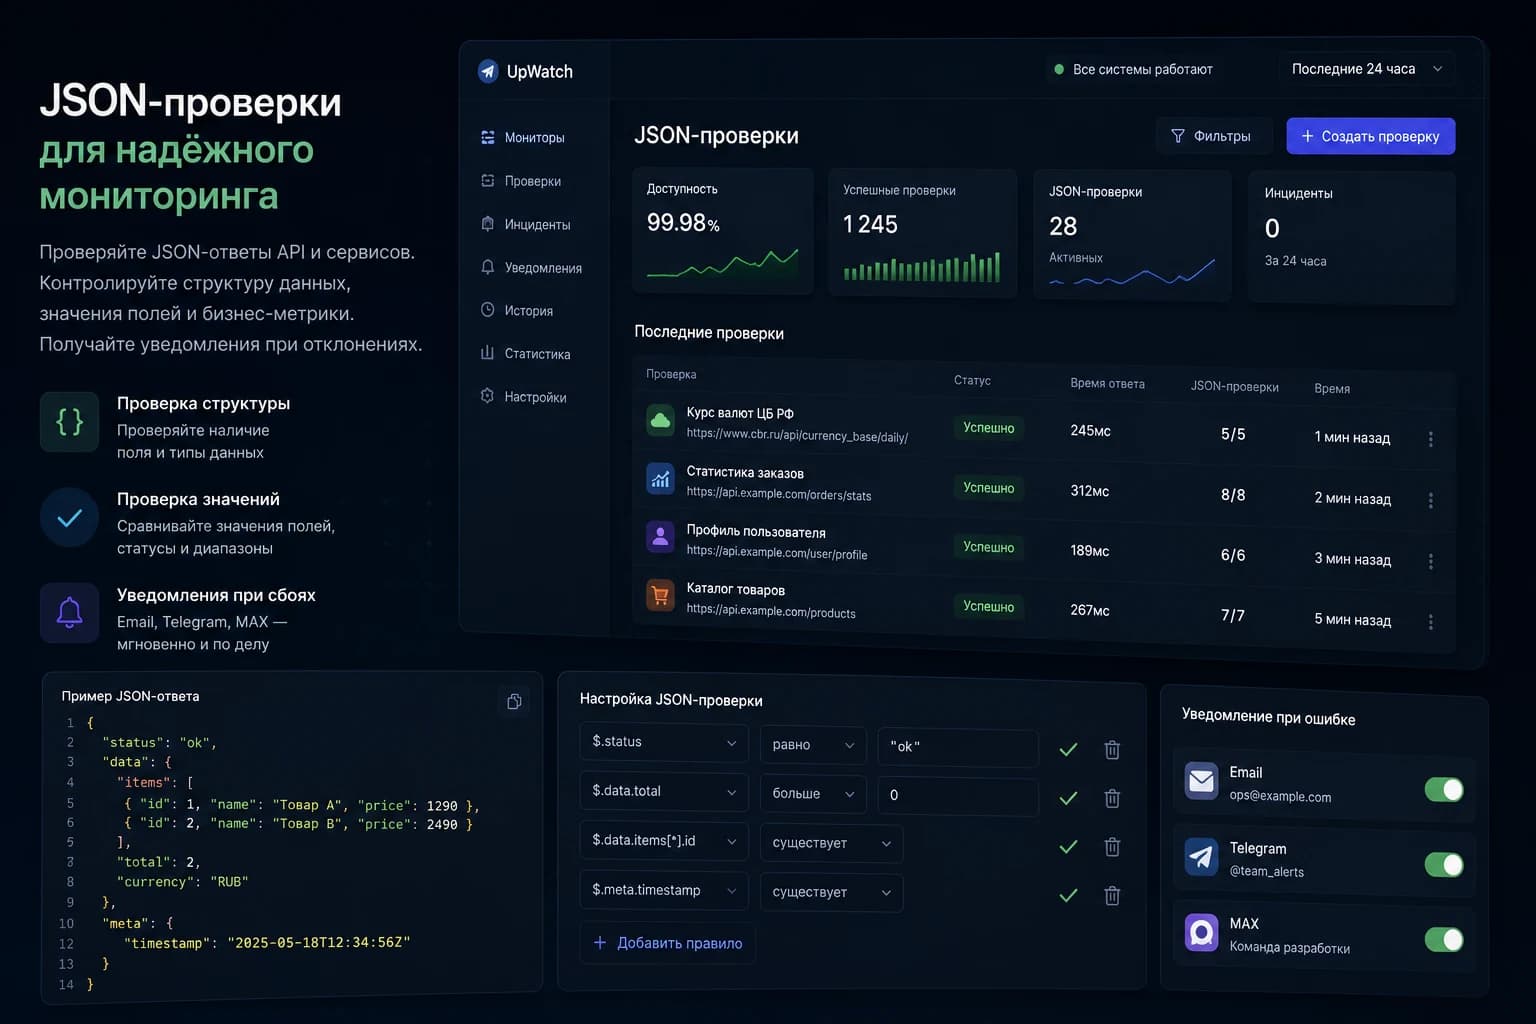Open the link https://api.example.com/user/profile

tap(777, 552)
